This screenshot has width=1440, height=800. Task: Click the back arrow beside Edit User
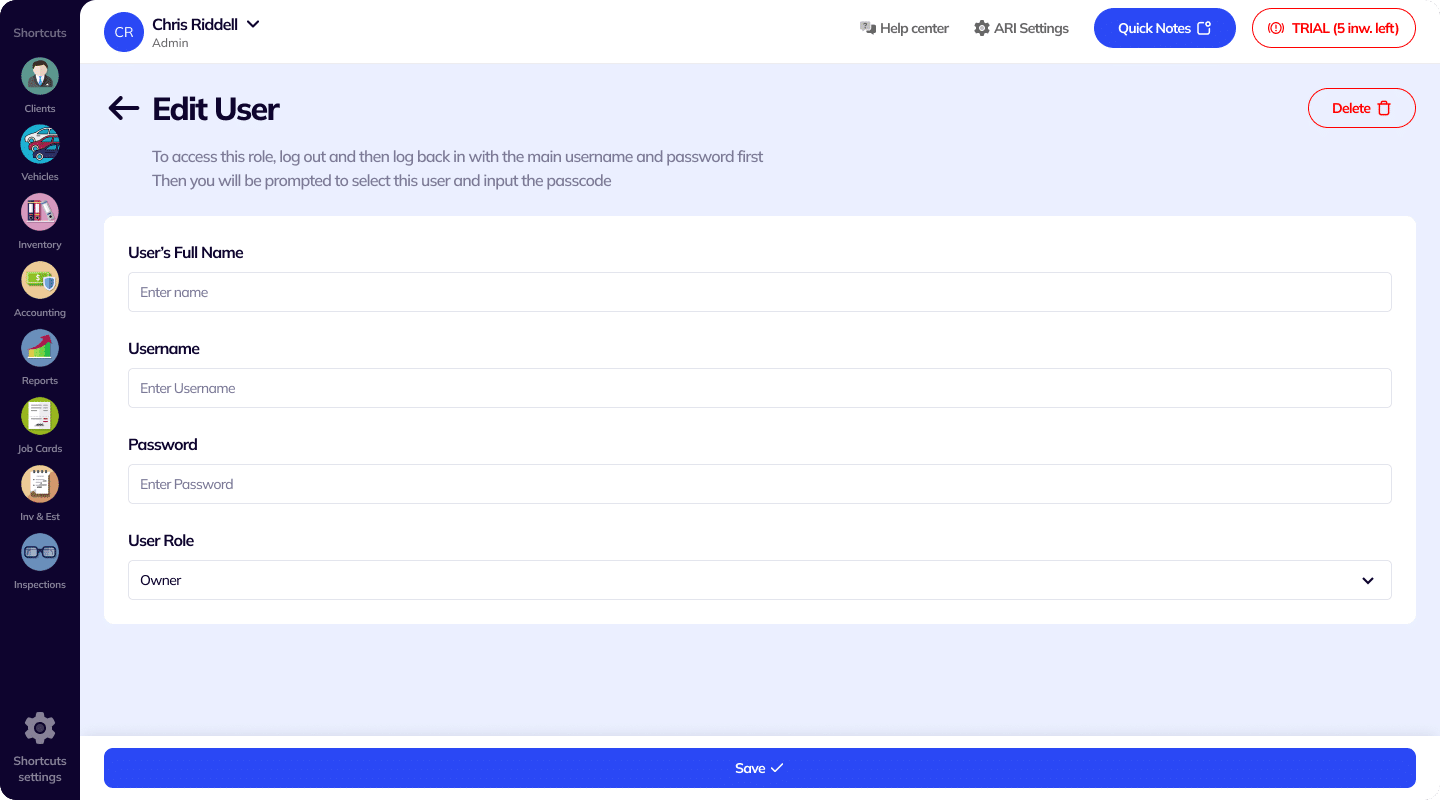(x=123, y=108)
